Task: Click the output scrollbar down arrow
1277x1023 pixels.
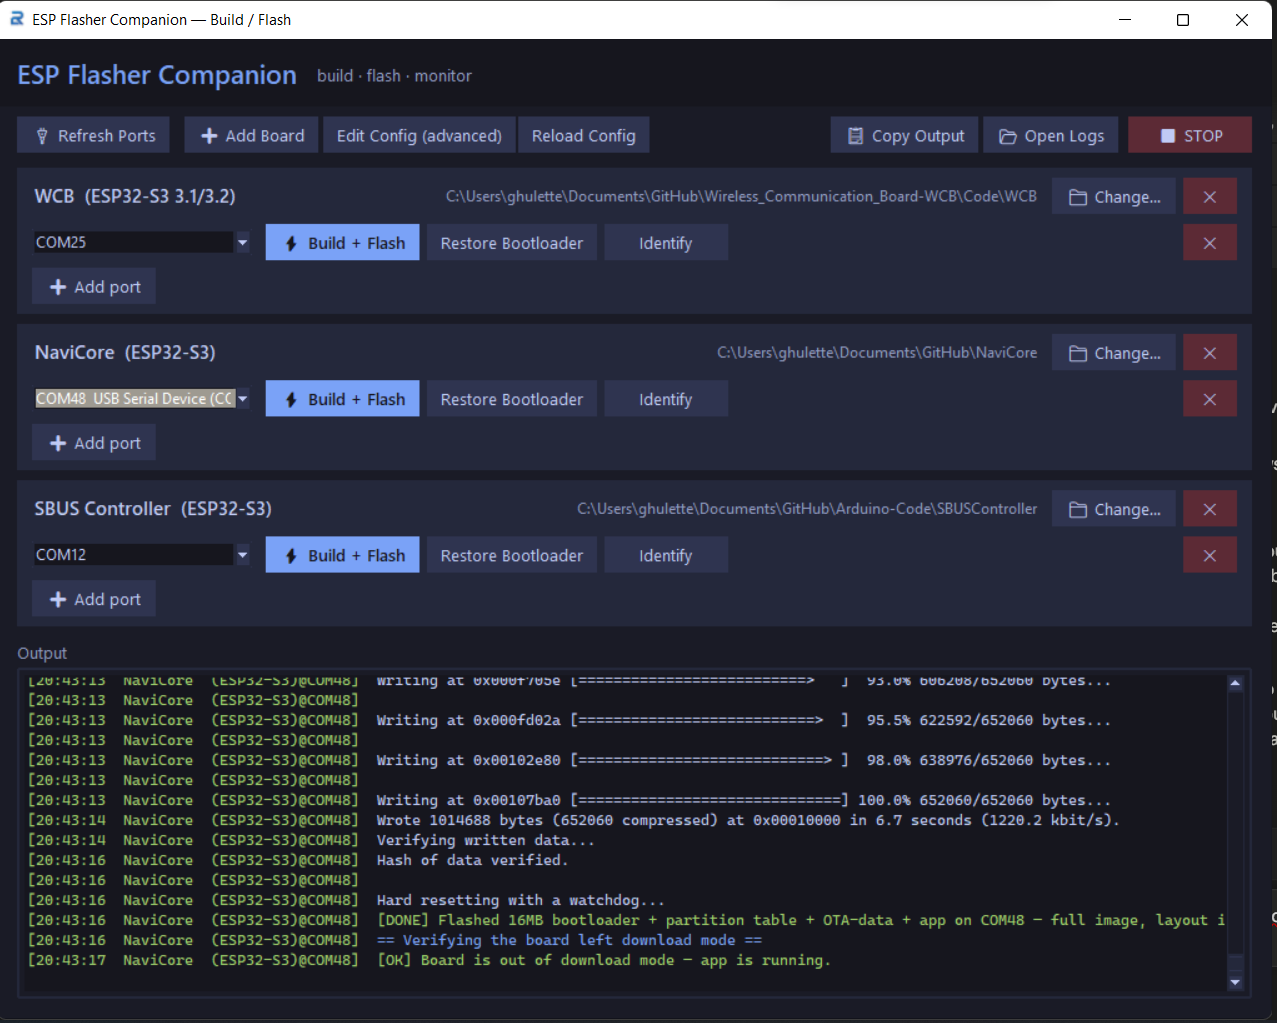Action: click(1235, 982)
